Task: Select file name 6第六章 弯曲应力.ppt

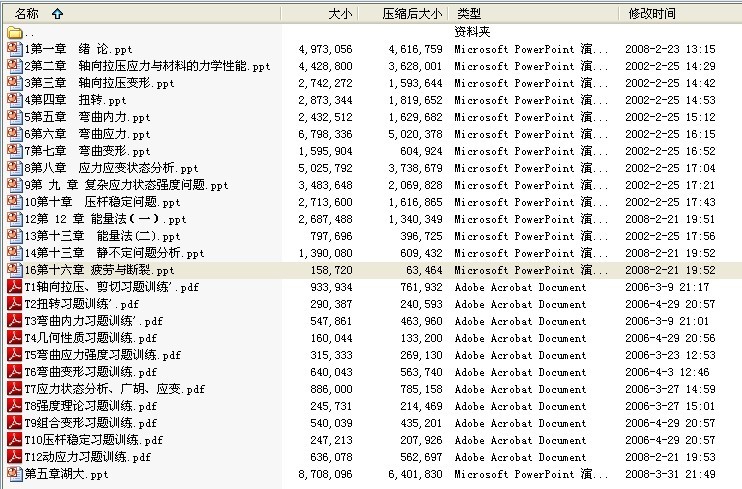Action: (x=88, y=134)
